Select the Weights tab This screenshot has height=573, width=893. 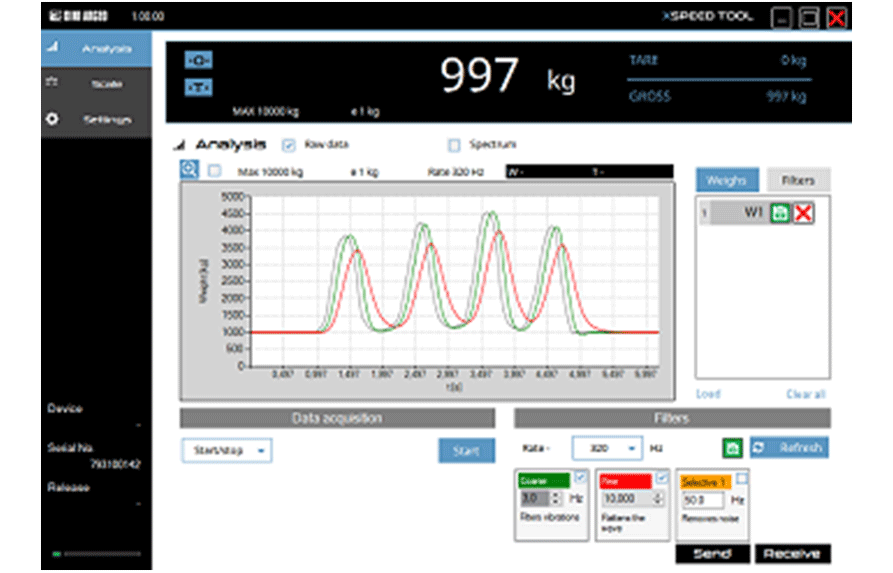[x=727, y=180]
